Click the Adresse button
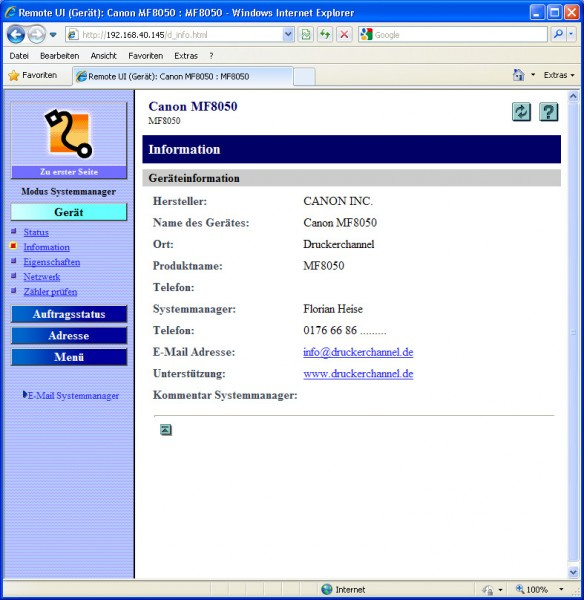This screenshot has height=600, width=584. [69, 336]
